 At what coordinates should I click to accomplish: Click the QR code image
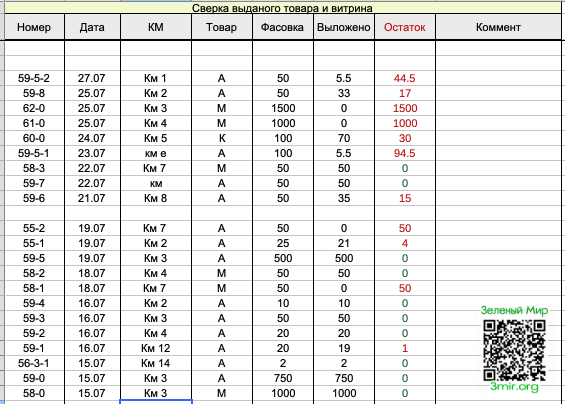tap(514, 350)
